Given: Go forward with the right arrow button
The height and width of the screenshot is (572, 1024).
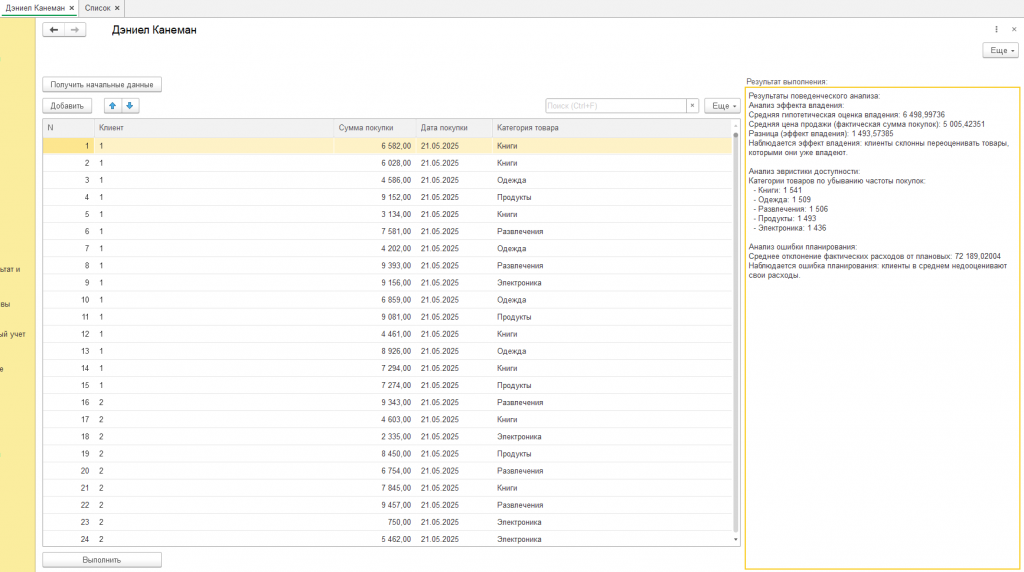Looking at the screenshot, I should (75, 30).
